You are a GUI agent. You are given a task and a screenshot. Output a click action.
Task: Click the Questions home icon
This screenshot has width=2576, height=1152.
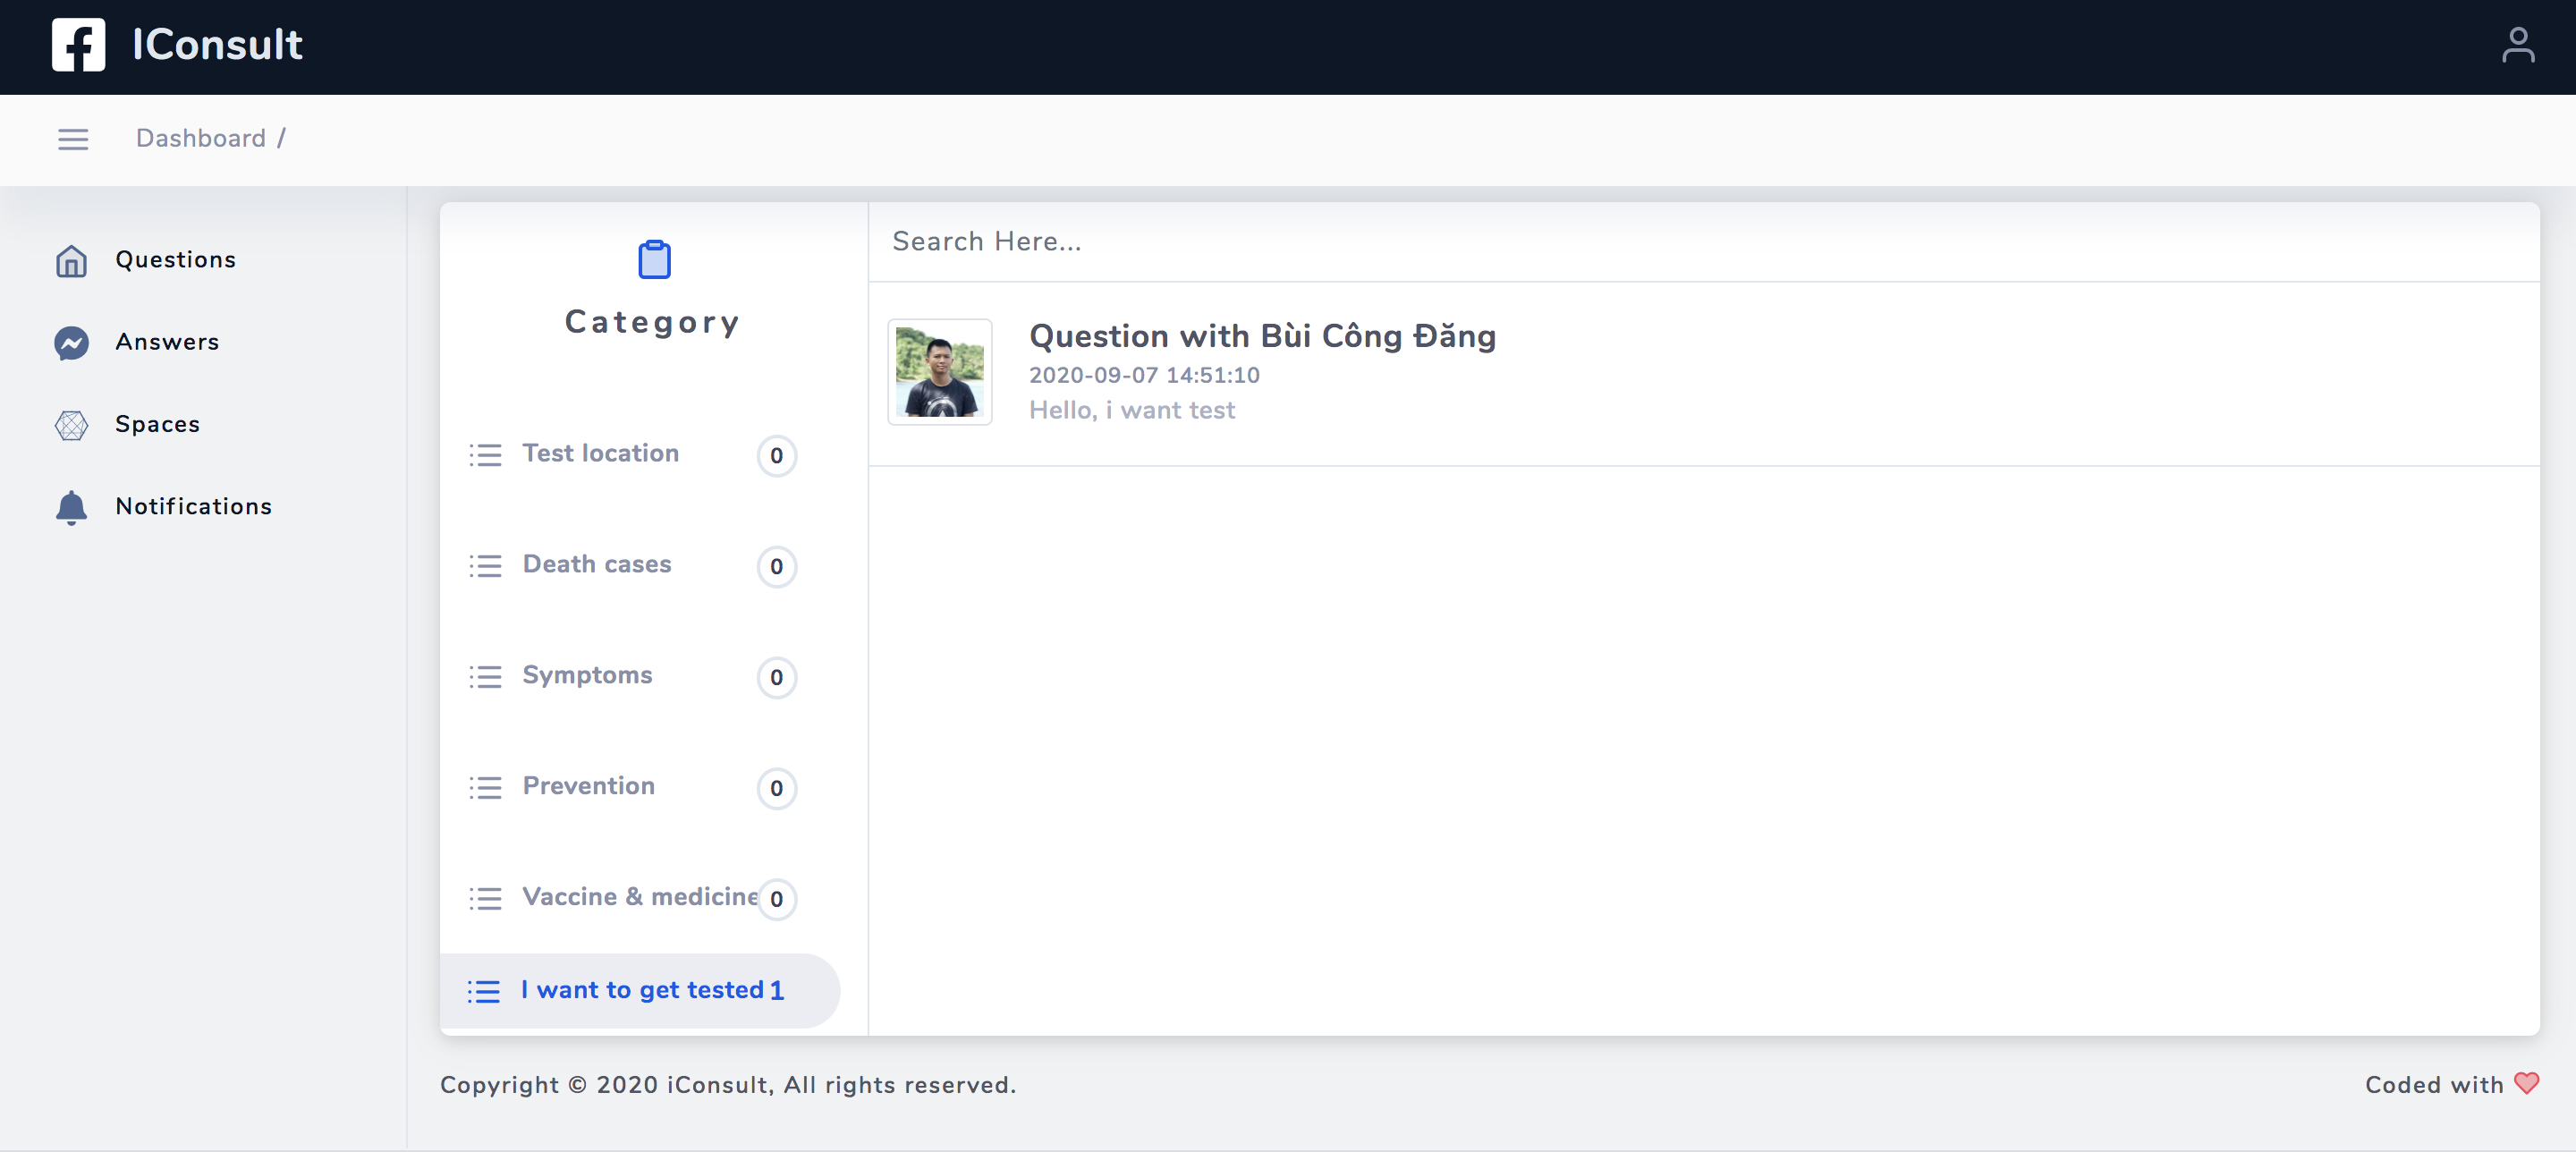click(71, 261)
